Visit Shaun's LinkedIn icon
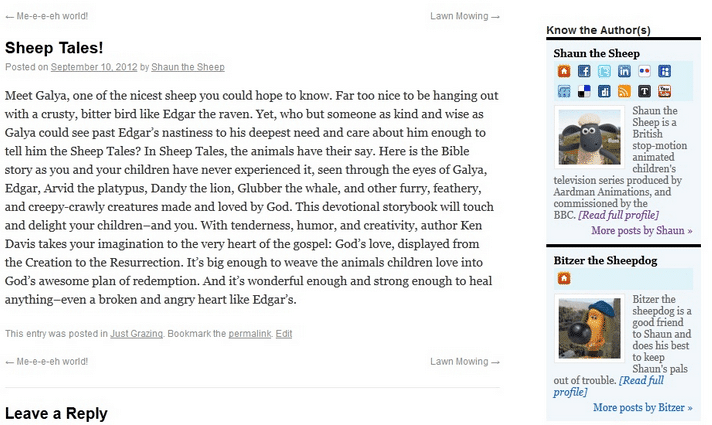This screenshot has width=712, height=425. coord(624,72)
